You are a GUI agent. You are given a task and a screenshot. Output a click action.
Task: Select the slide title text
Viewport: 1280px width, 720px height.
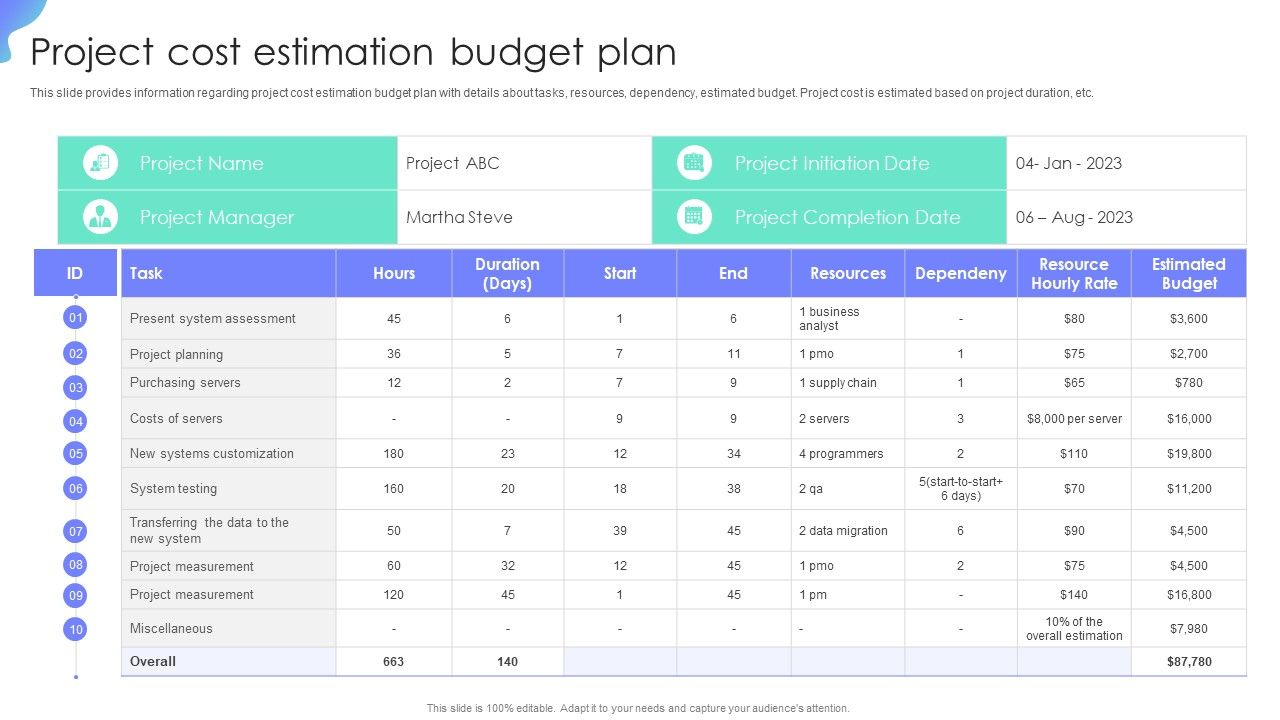pyautogui.click(x=354, y=52)
